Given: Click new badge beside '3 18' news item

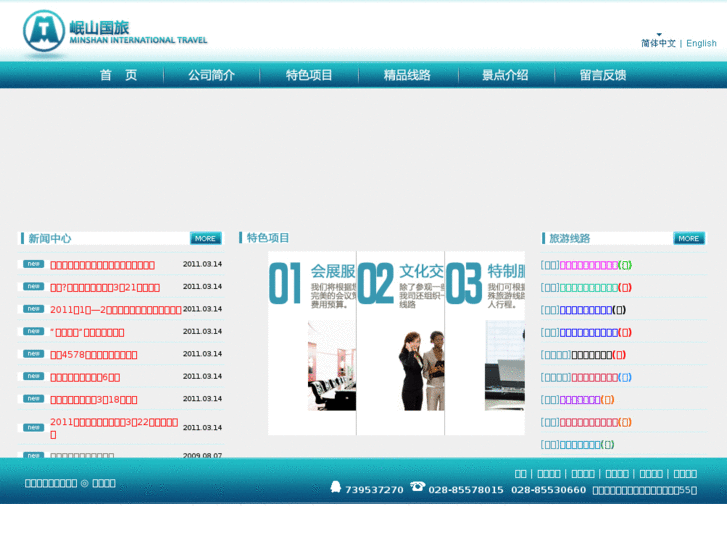Looking at the screenshot, I should (33, 399).
